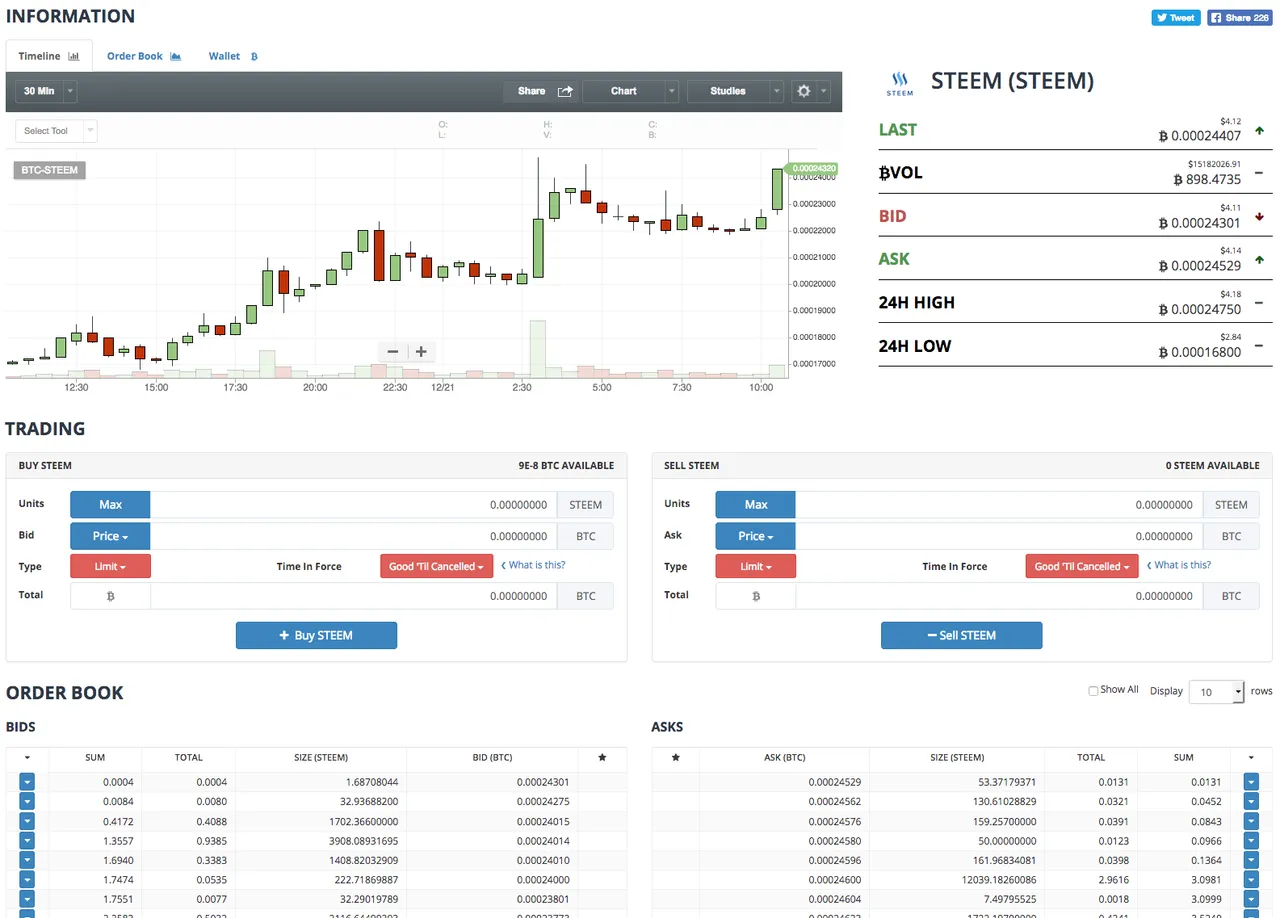This screenshot has width=1280, height=918.
Task: Click Ask price input in Sell STEEM
Action: (999, 536)
